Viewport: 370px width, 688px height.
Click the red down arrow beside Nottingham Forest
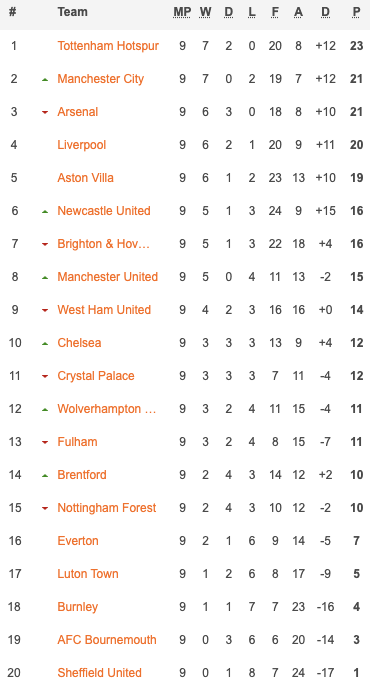coord(45,509)
